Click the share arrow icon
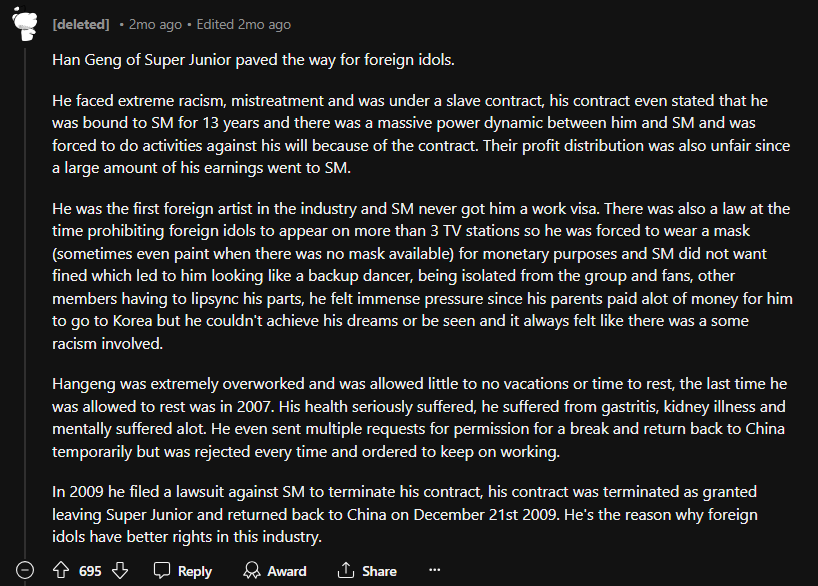The image size is (818, 586). click(x=346, y=570)
